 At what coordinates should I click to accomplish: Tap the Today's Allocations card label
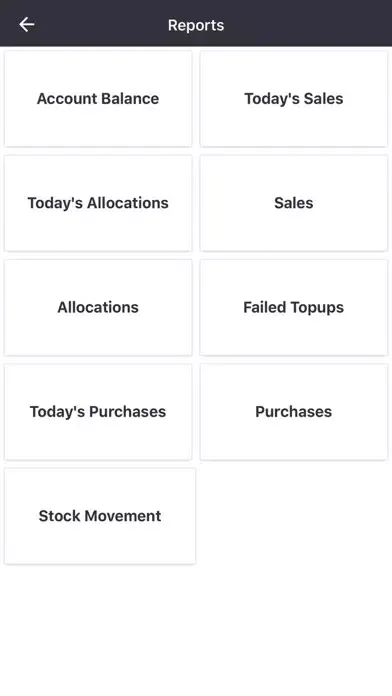click(98, 203)
